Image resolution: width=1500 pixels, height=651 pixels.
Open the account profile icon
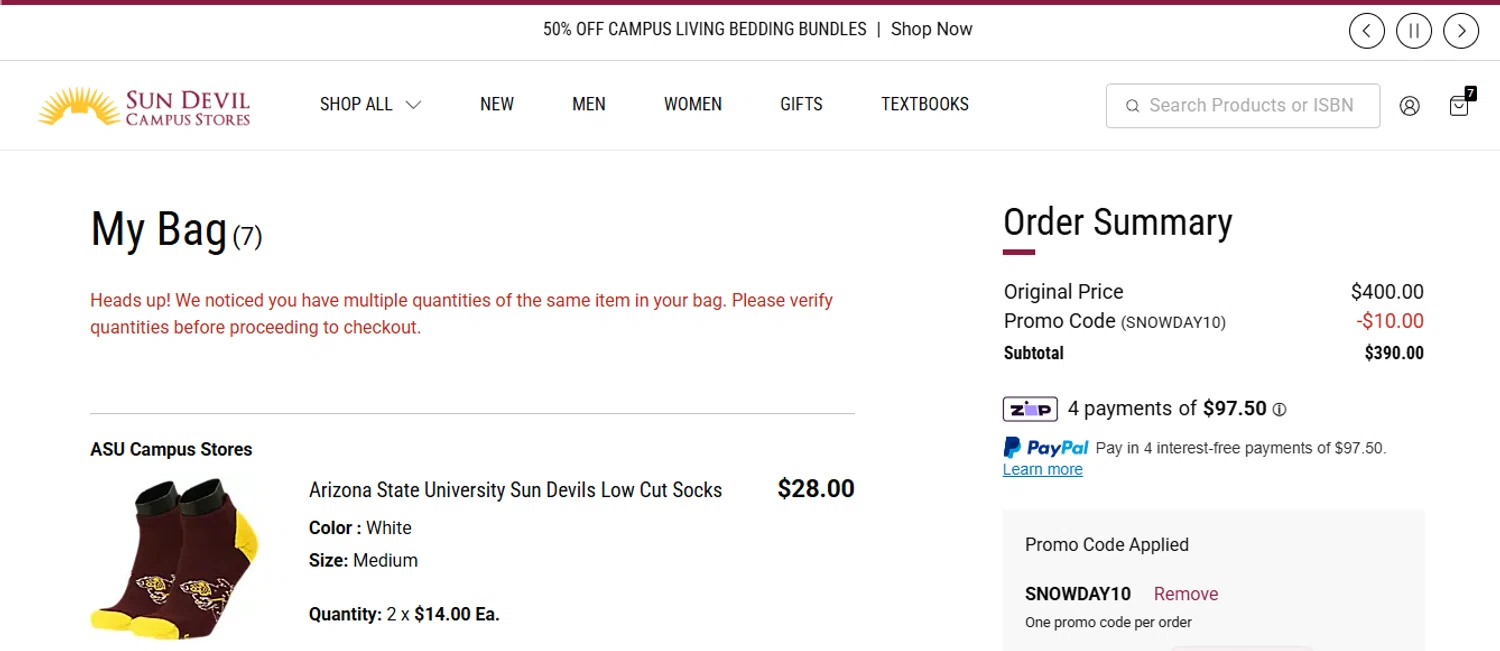pos(1409,106)
